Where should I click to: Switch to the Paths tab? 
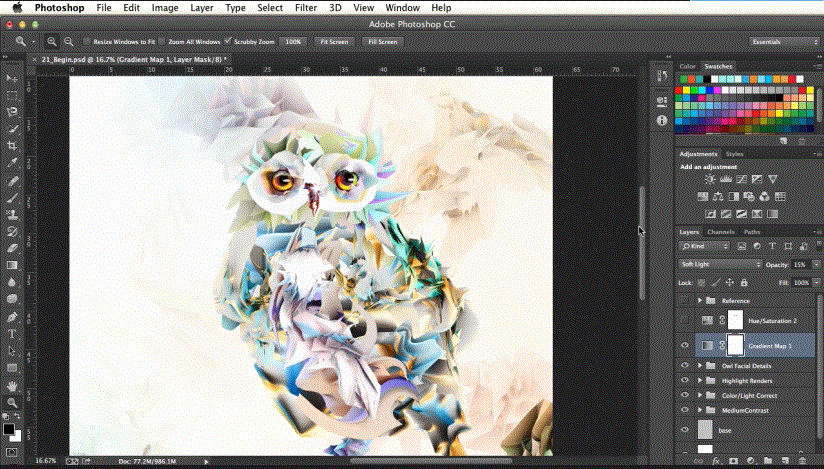[752, 232]
